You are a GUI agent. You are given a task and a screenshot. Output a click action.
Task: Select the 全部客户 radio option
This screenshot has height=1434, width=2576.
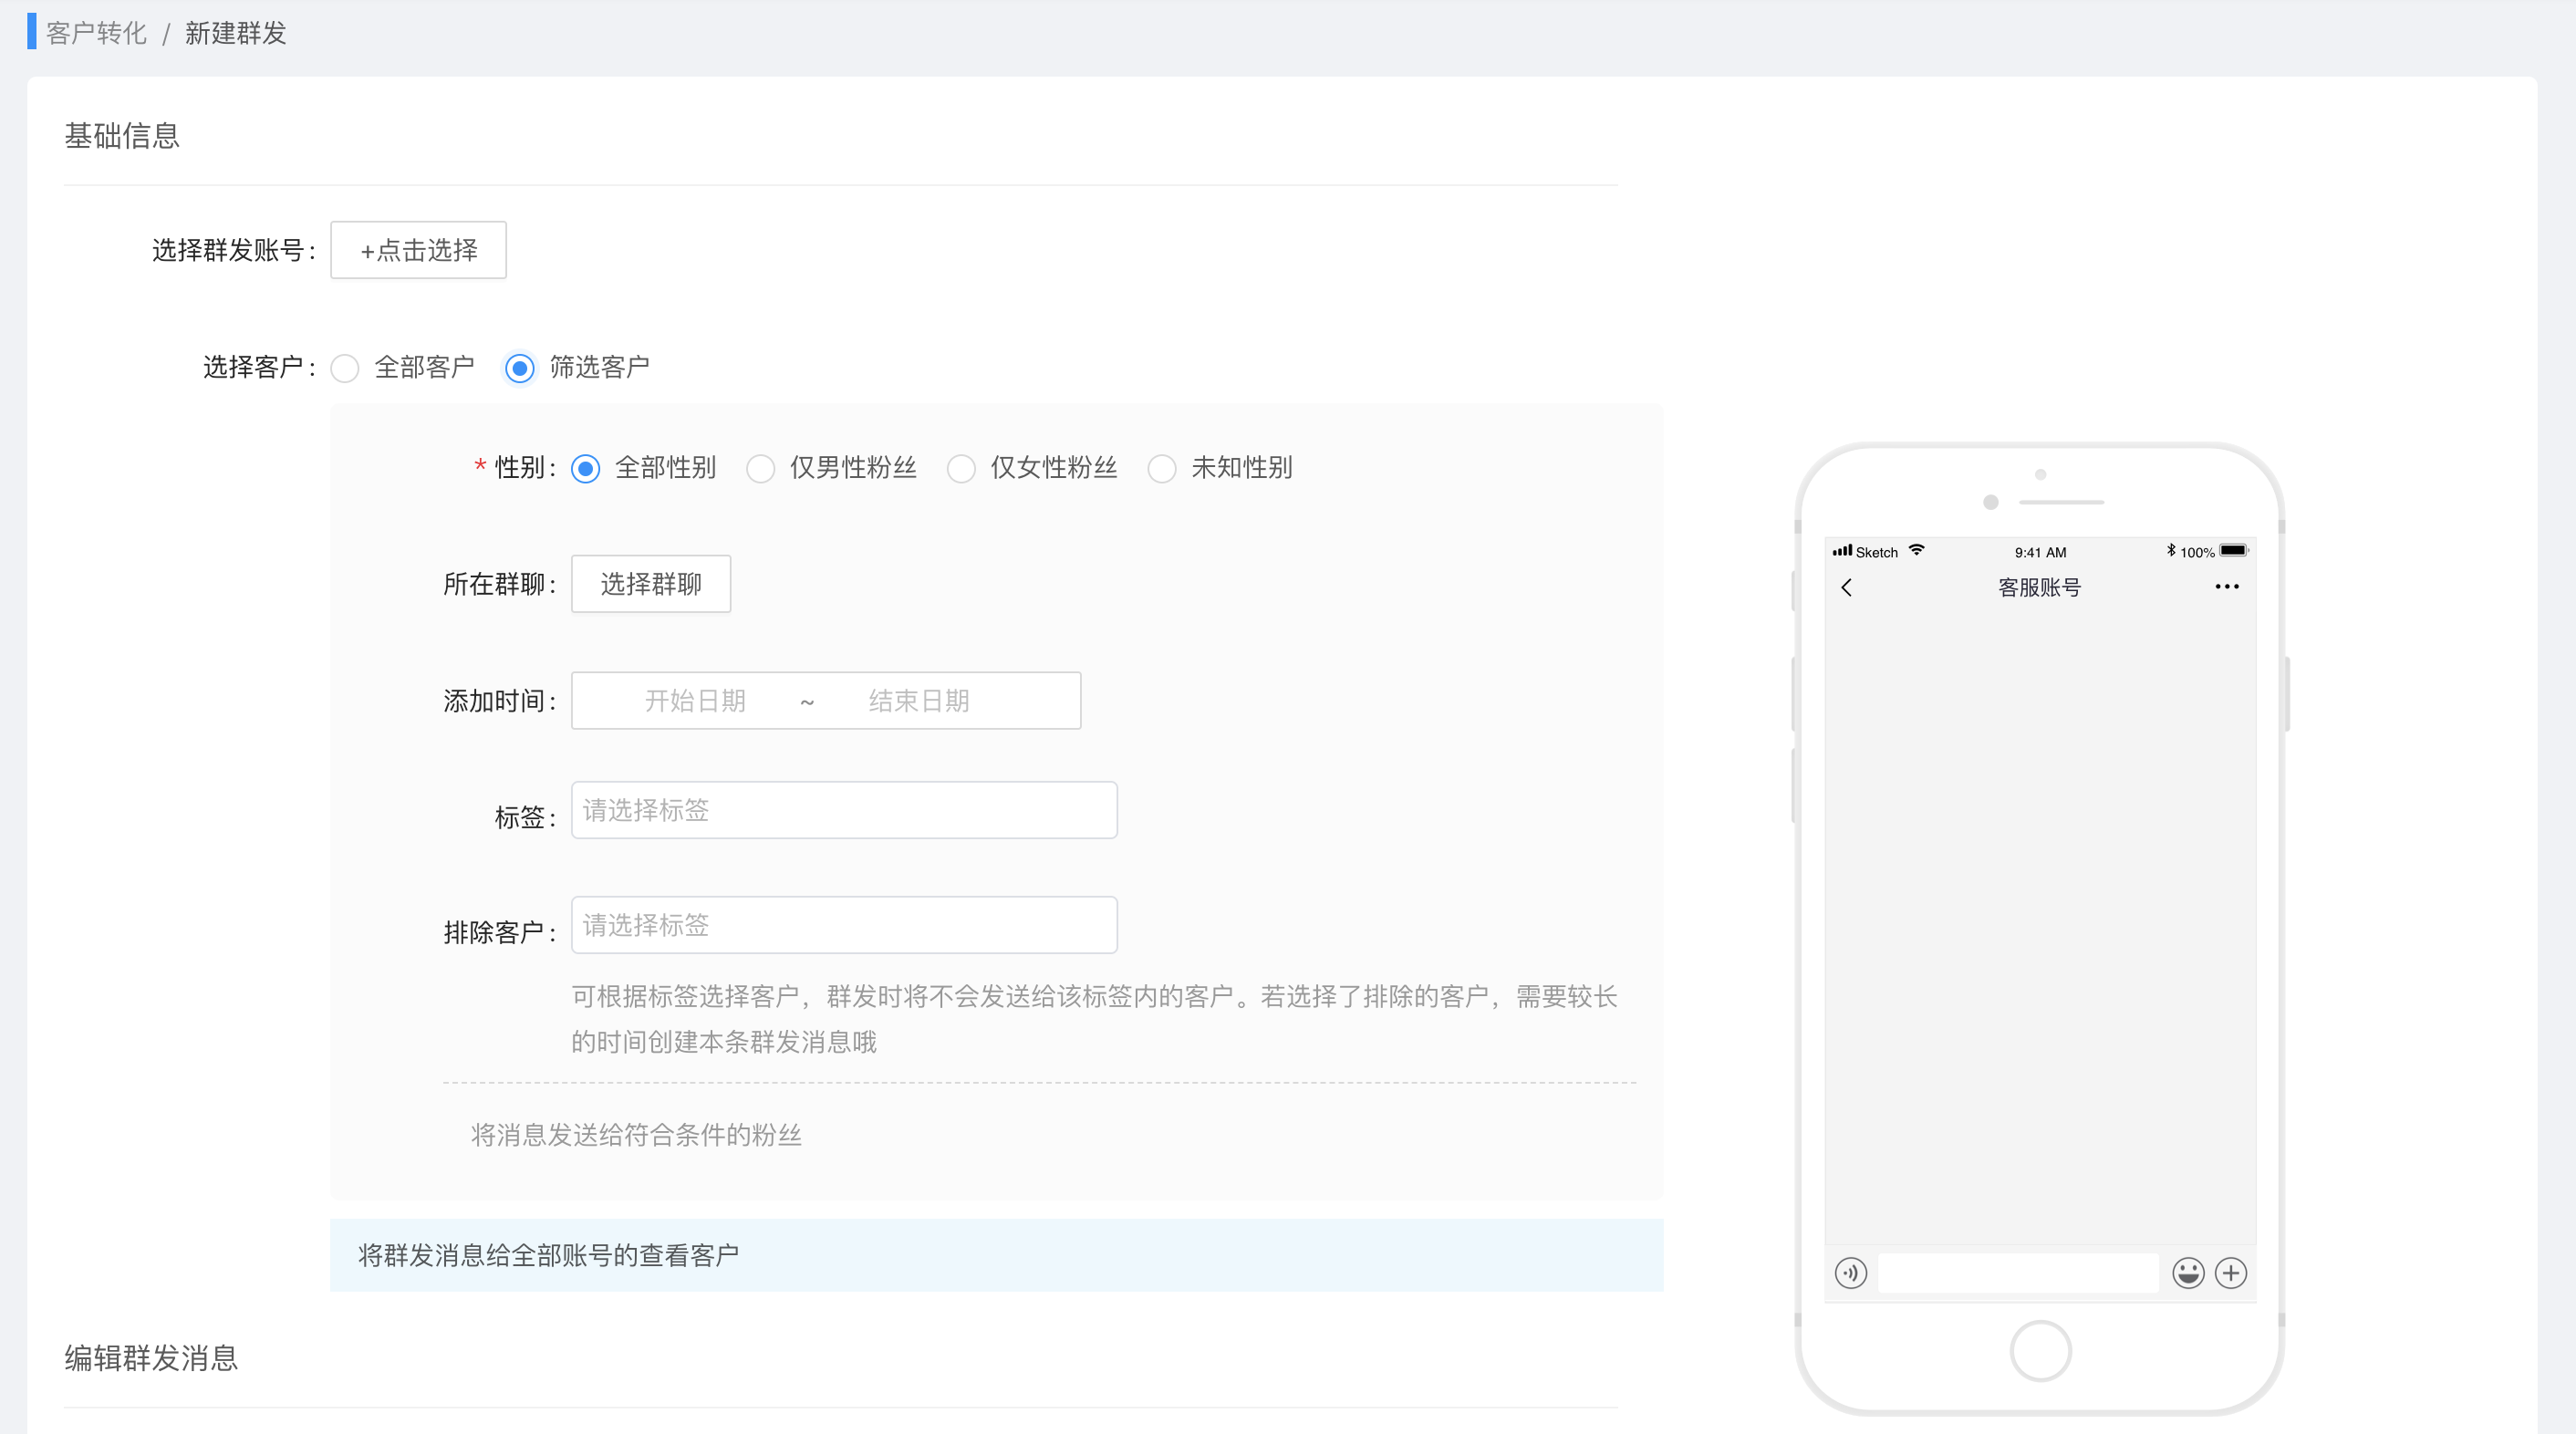pos(345,368)
